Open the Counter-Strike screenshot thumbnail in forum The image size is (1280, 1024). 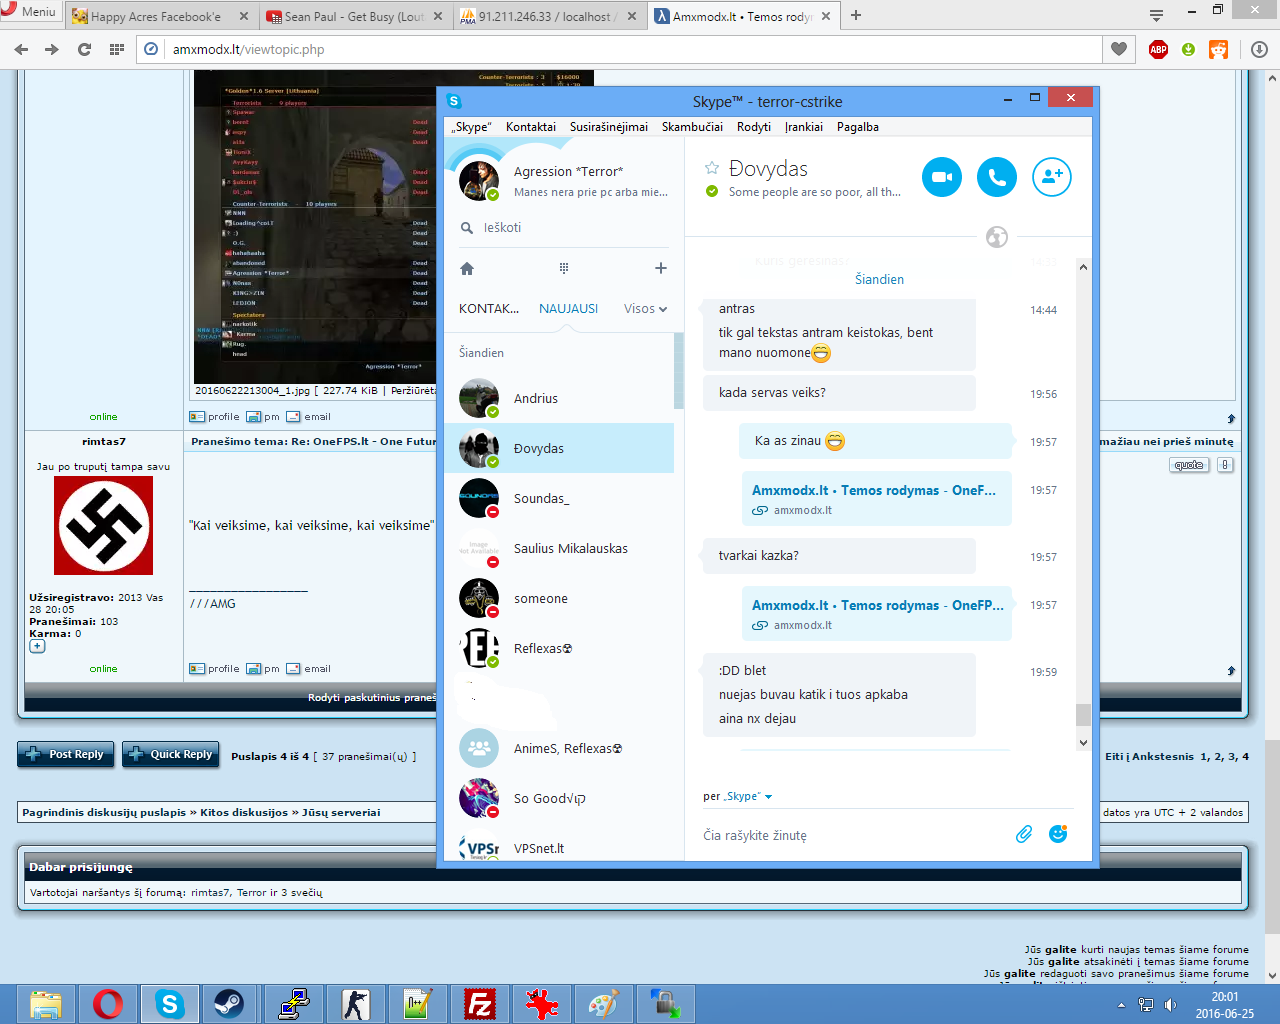315,226
